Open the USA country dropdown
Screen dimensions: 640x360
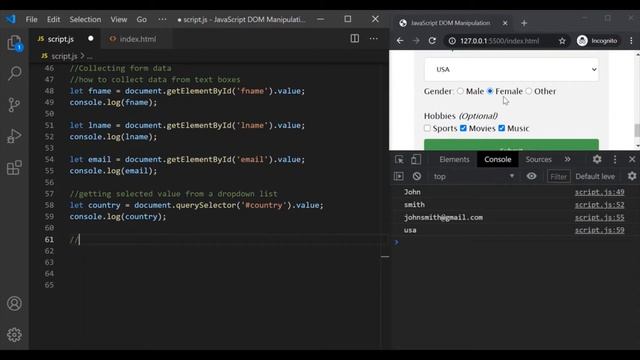pos(511,69)
